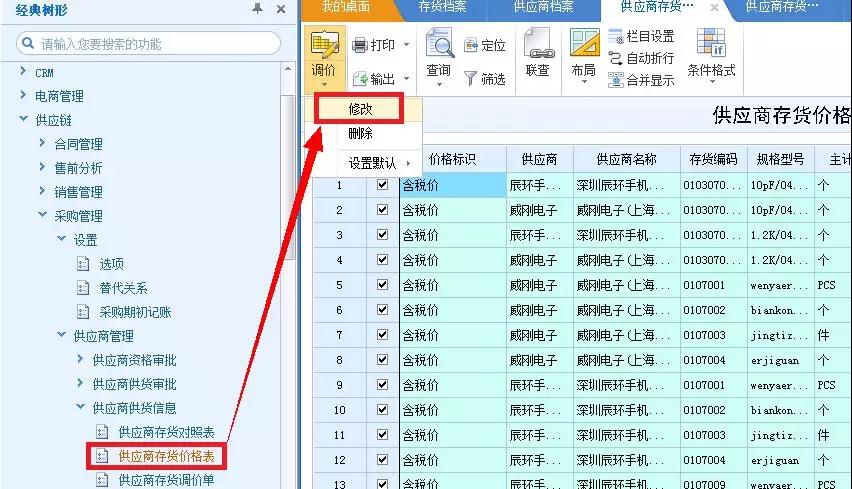This screenshot has height=489, width=852.
Task: Click the 条件格式 conditional format icon
Action: pos(711,43)
